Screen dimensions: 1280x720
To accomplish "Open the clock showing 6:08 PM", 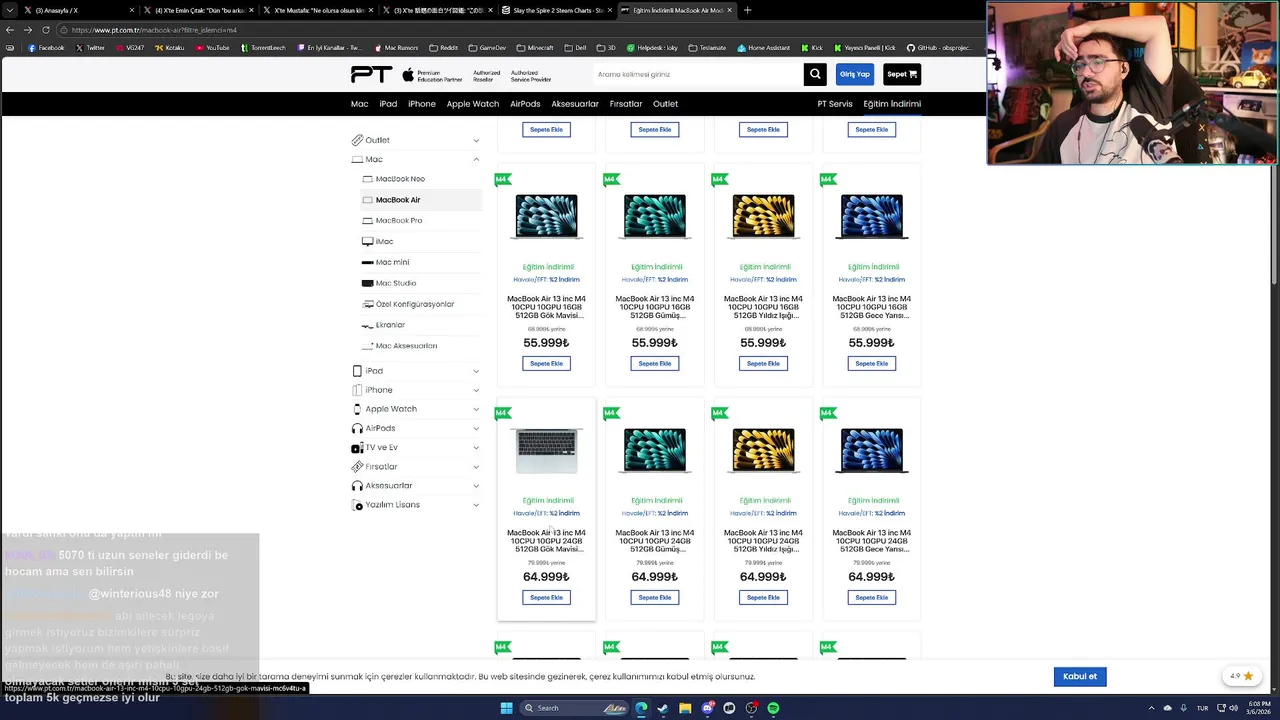I will pos(1259,708).
